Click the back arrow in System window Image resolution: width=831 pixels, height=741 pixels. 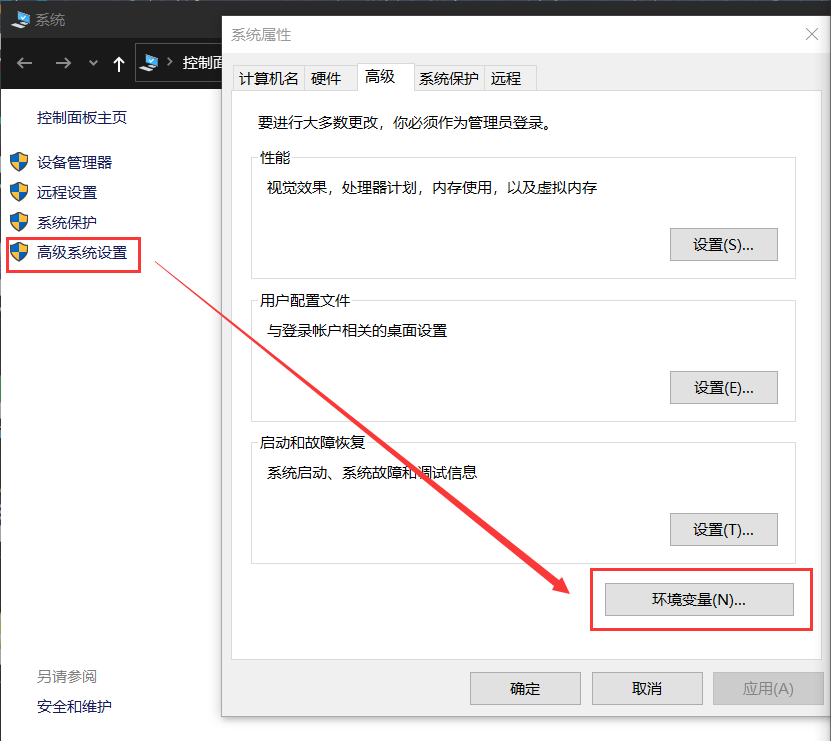tap(24, 64)
